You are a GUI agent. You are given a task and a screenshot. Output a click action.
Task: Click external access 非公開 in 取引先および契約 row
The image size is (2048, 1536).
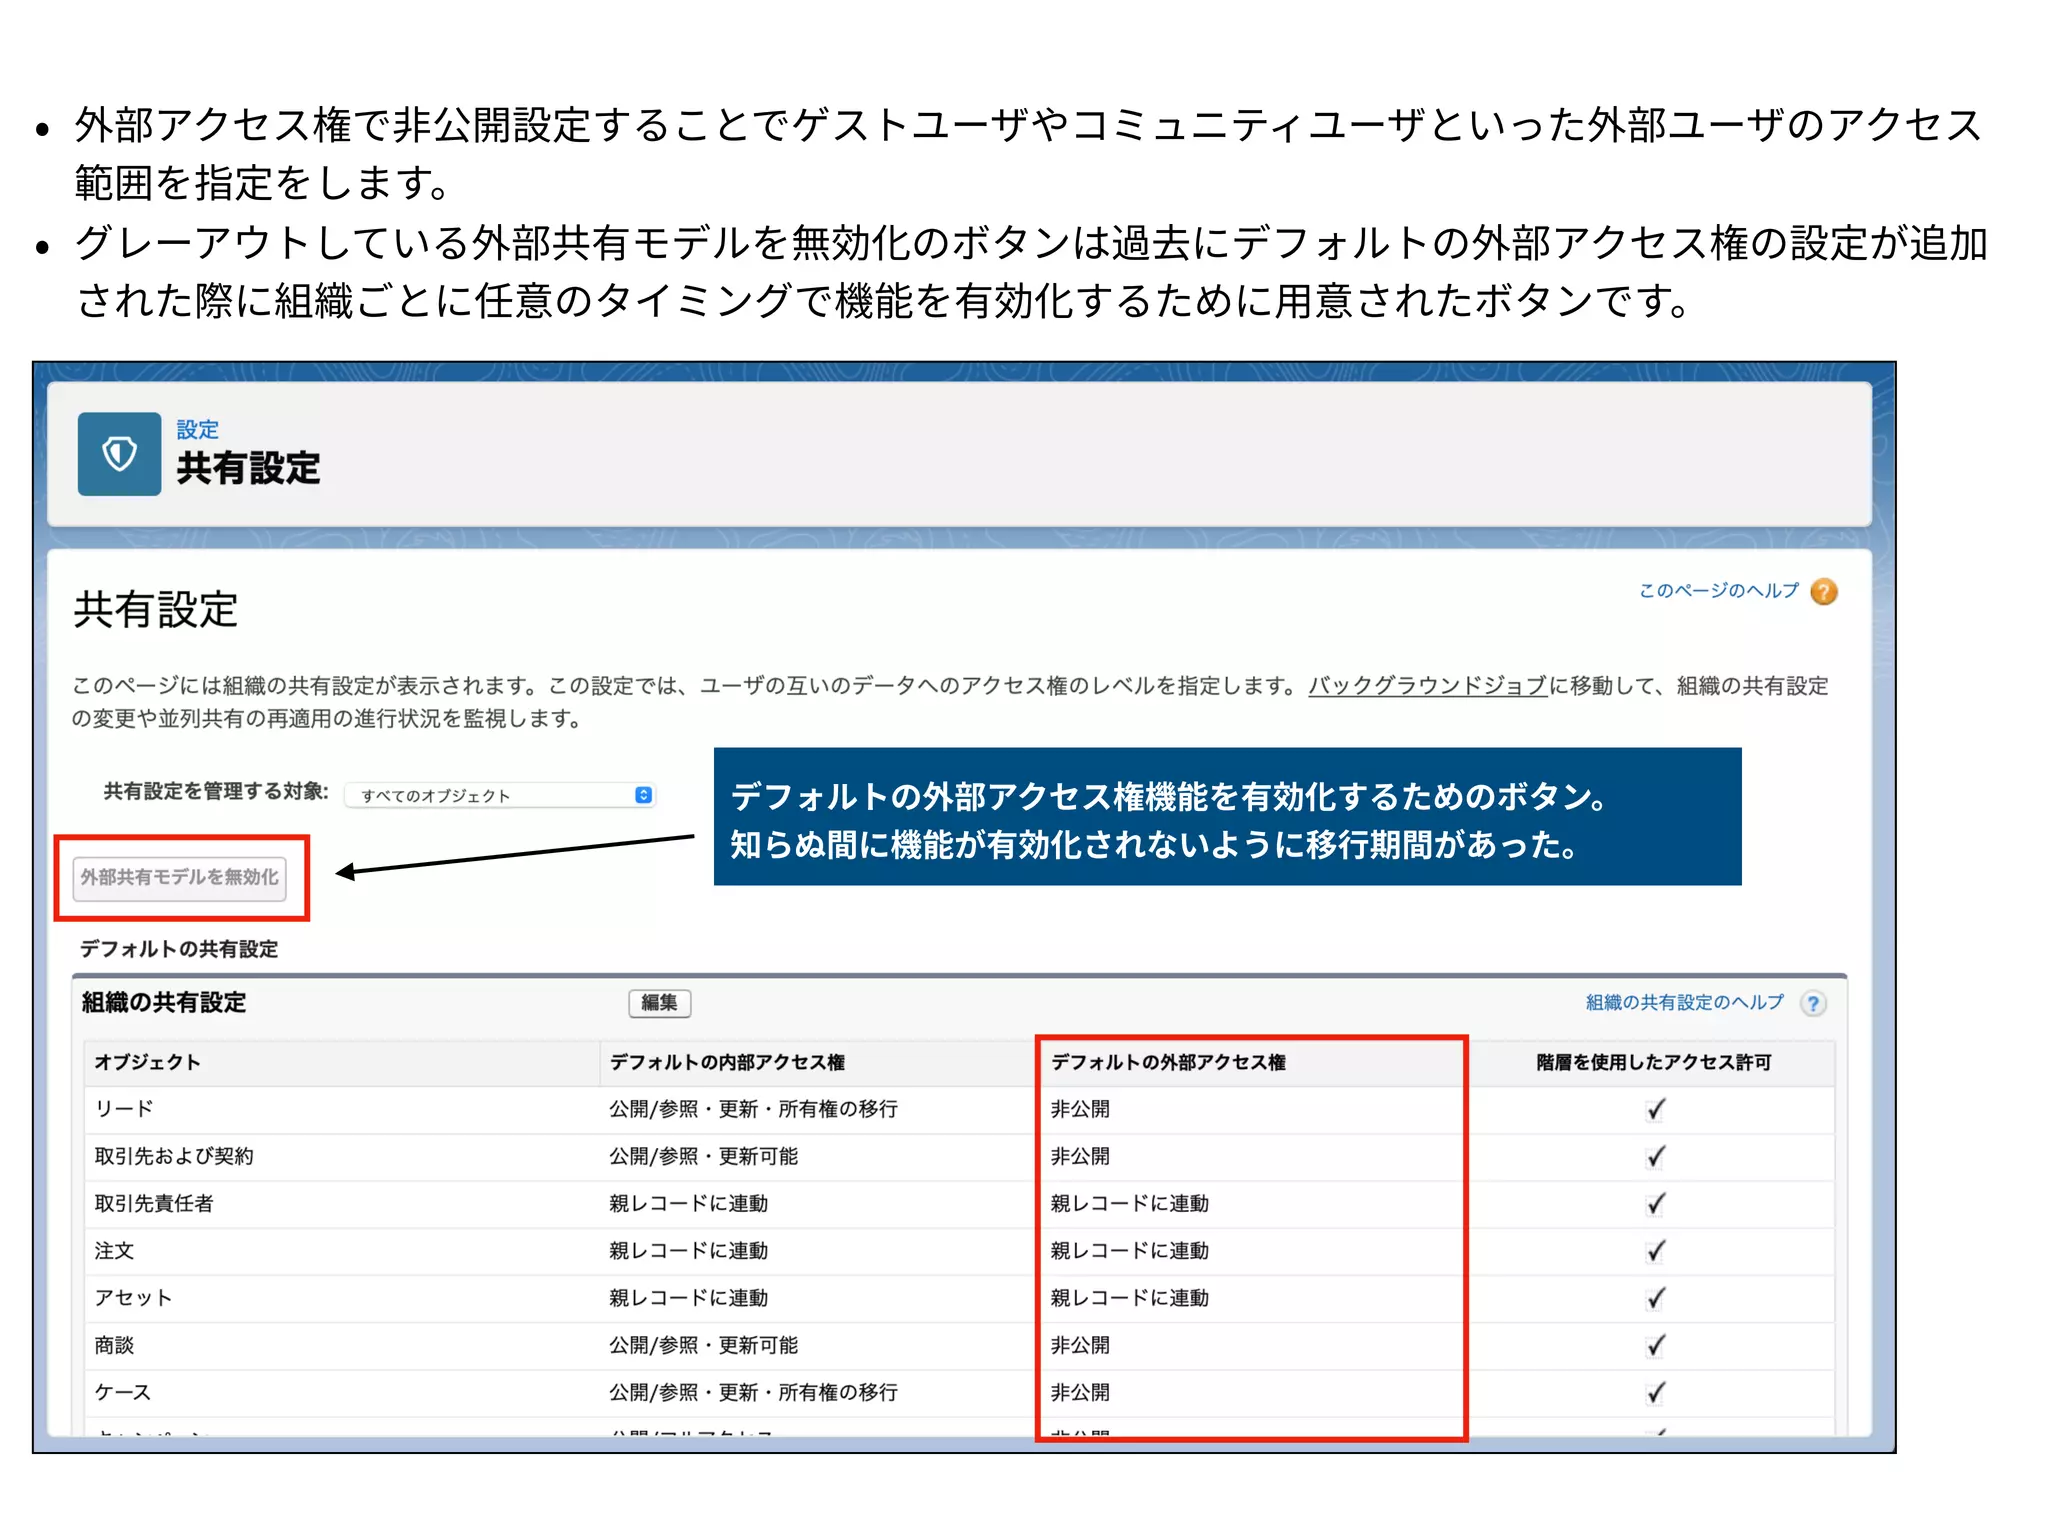[1080, 1156]
